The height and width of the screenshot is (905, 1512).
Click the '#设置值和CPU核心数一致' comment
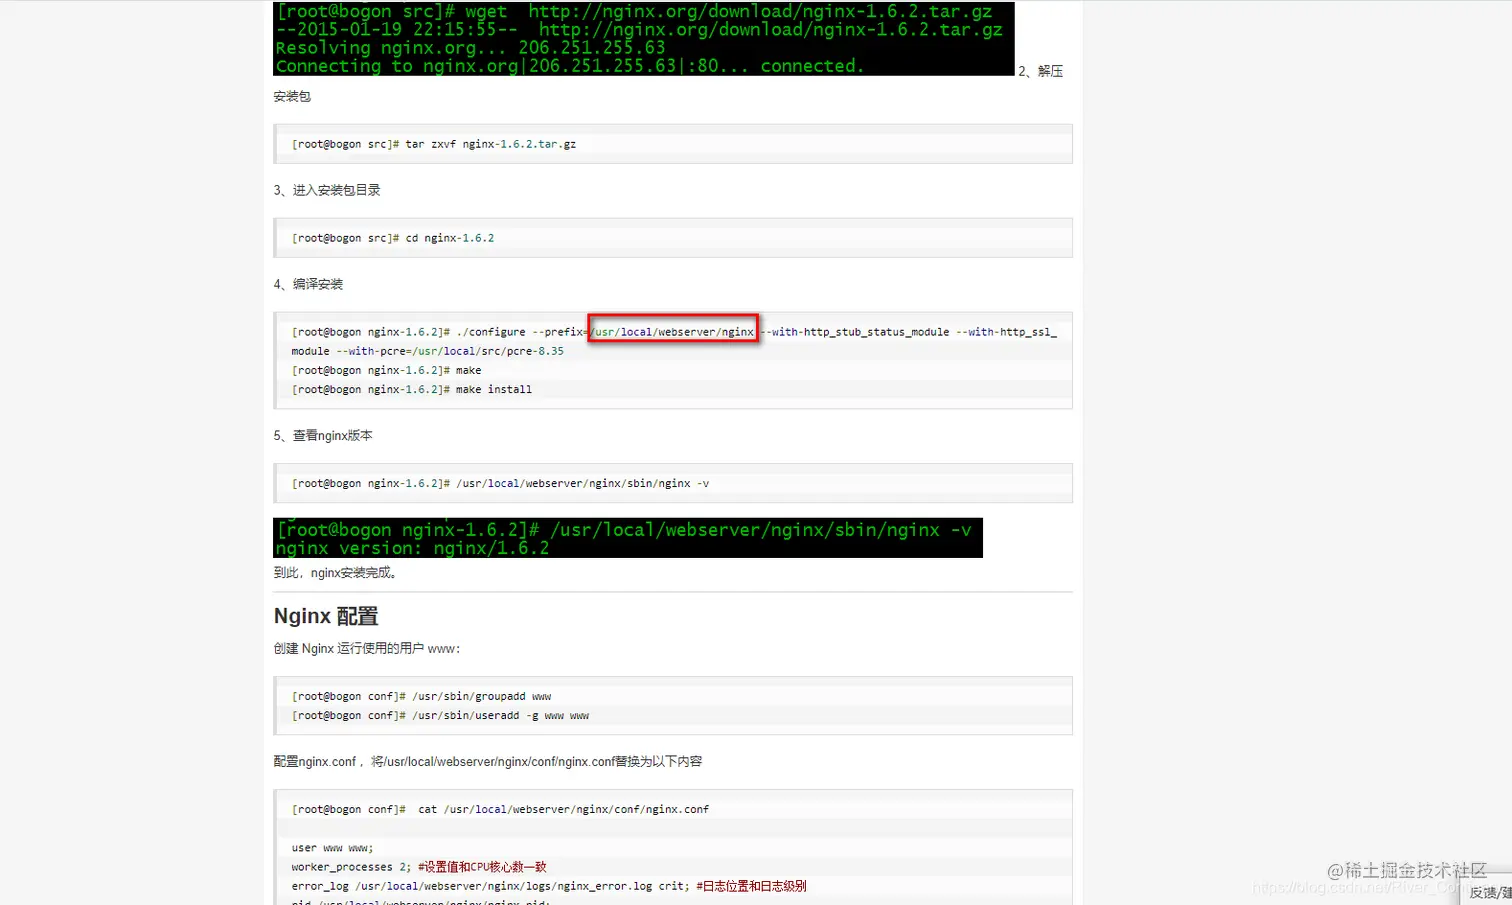(x=482, y=867)
